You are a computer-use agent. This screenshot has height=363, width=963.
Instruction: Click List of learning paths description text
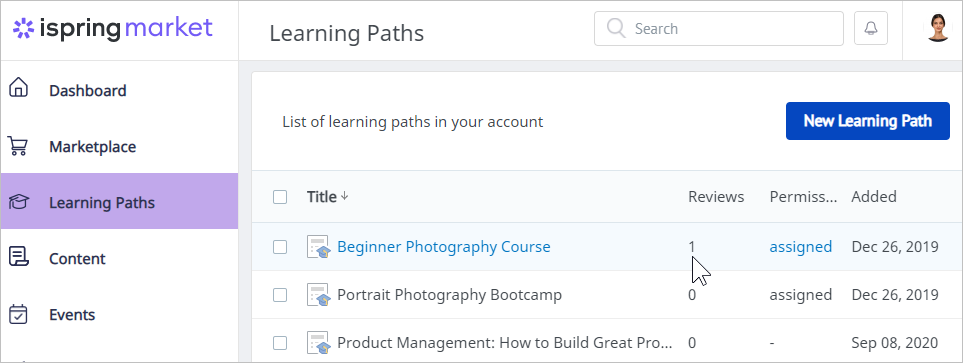tap(413, 122)
